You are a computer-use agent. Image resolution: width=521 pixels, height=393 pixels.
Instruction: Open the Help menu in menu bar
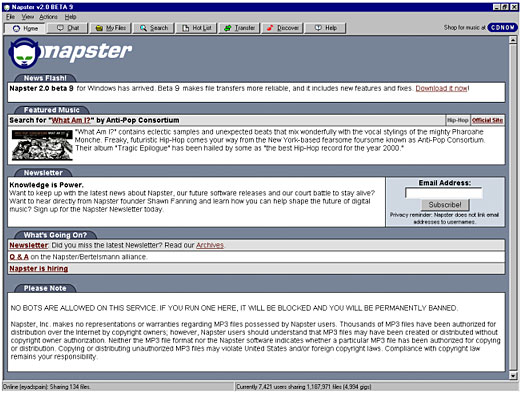click(x=70, y=17)
